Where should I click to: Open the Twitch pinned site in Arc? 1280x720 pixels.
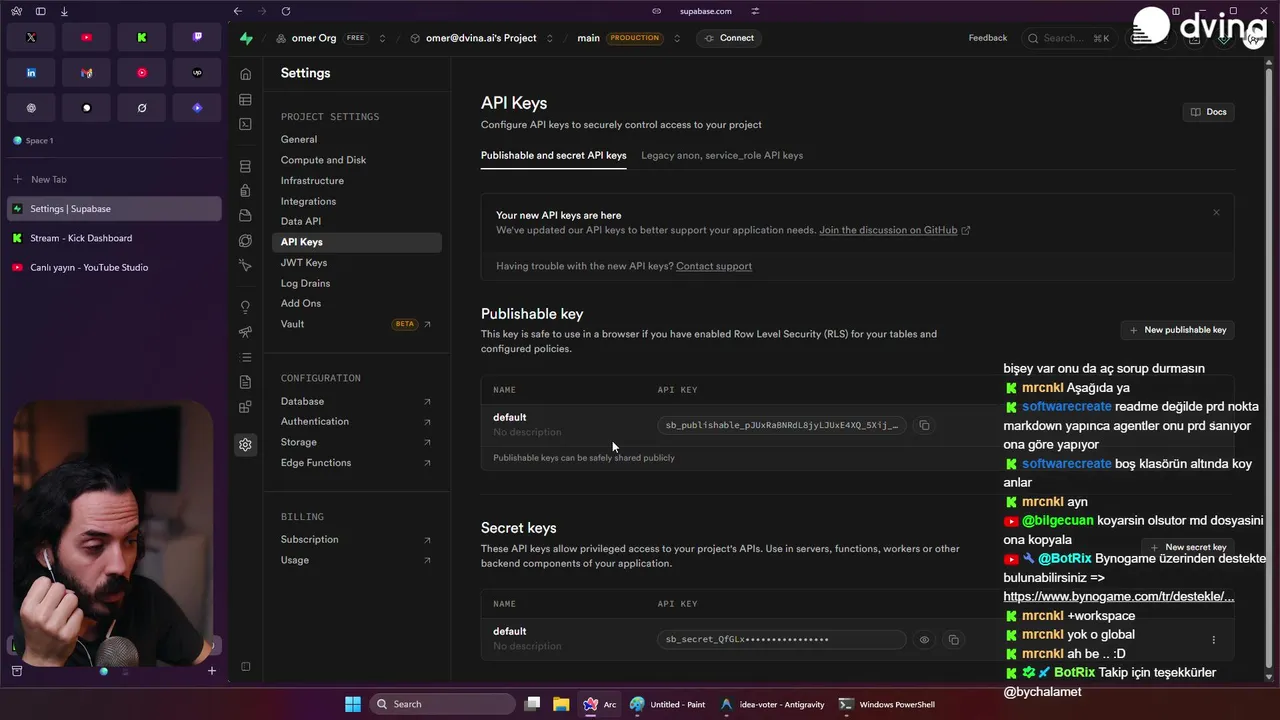coord(197,37)
